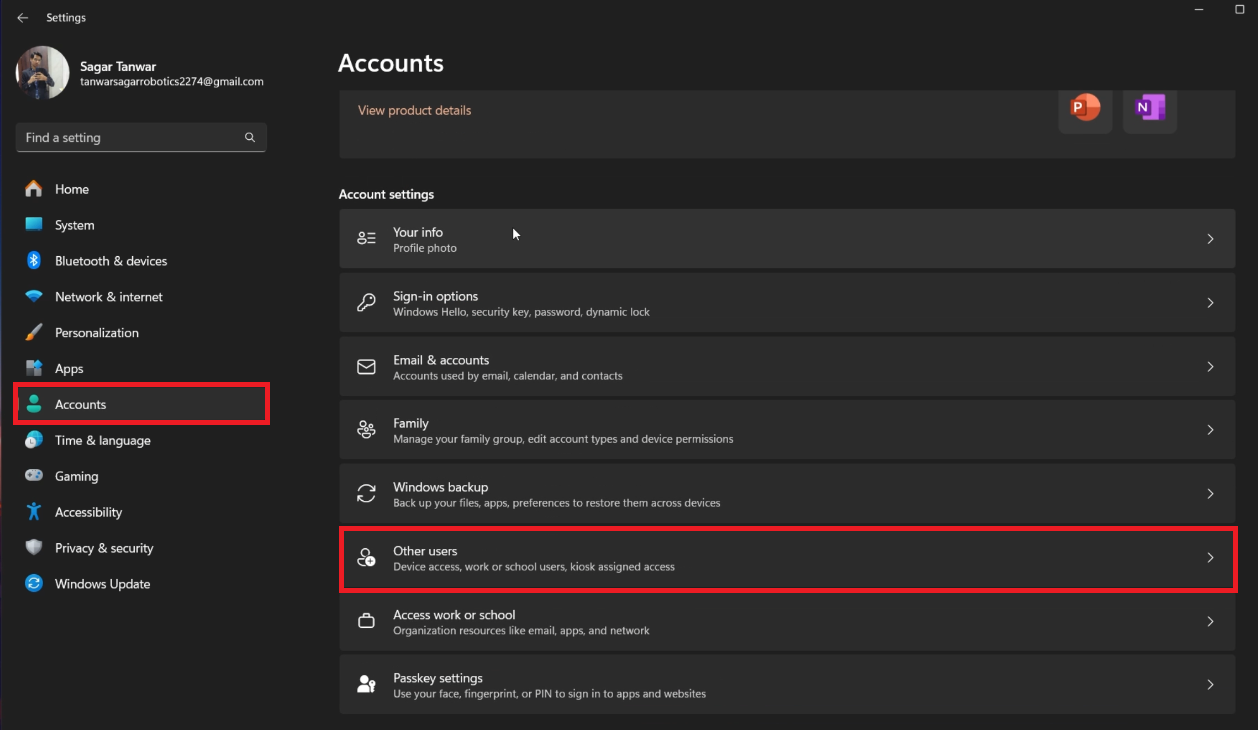Open Windows Update settings
The width and height of the screenshot is (1258, 730).
point(102,584)
